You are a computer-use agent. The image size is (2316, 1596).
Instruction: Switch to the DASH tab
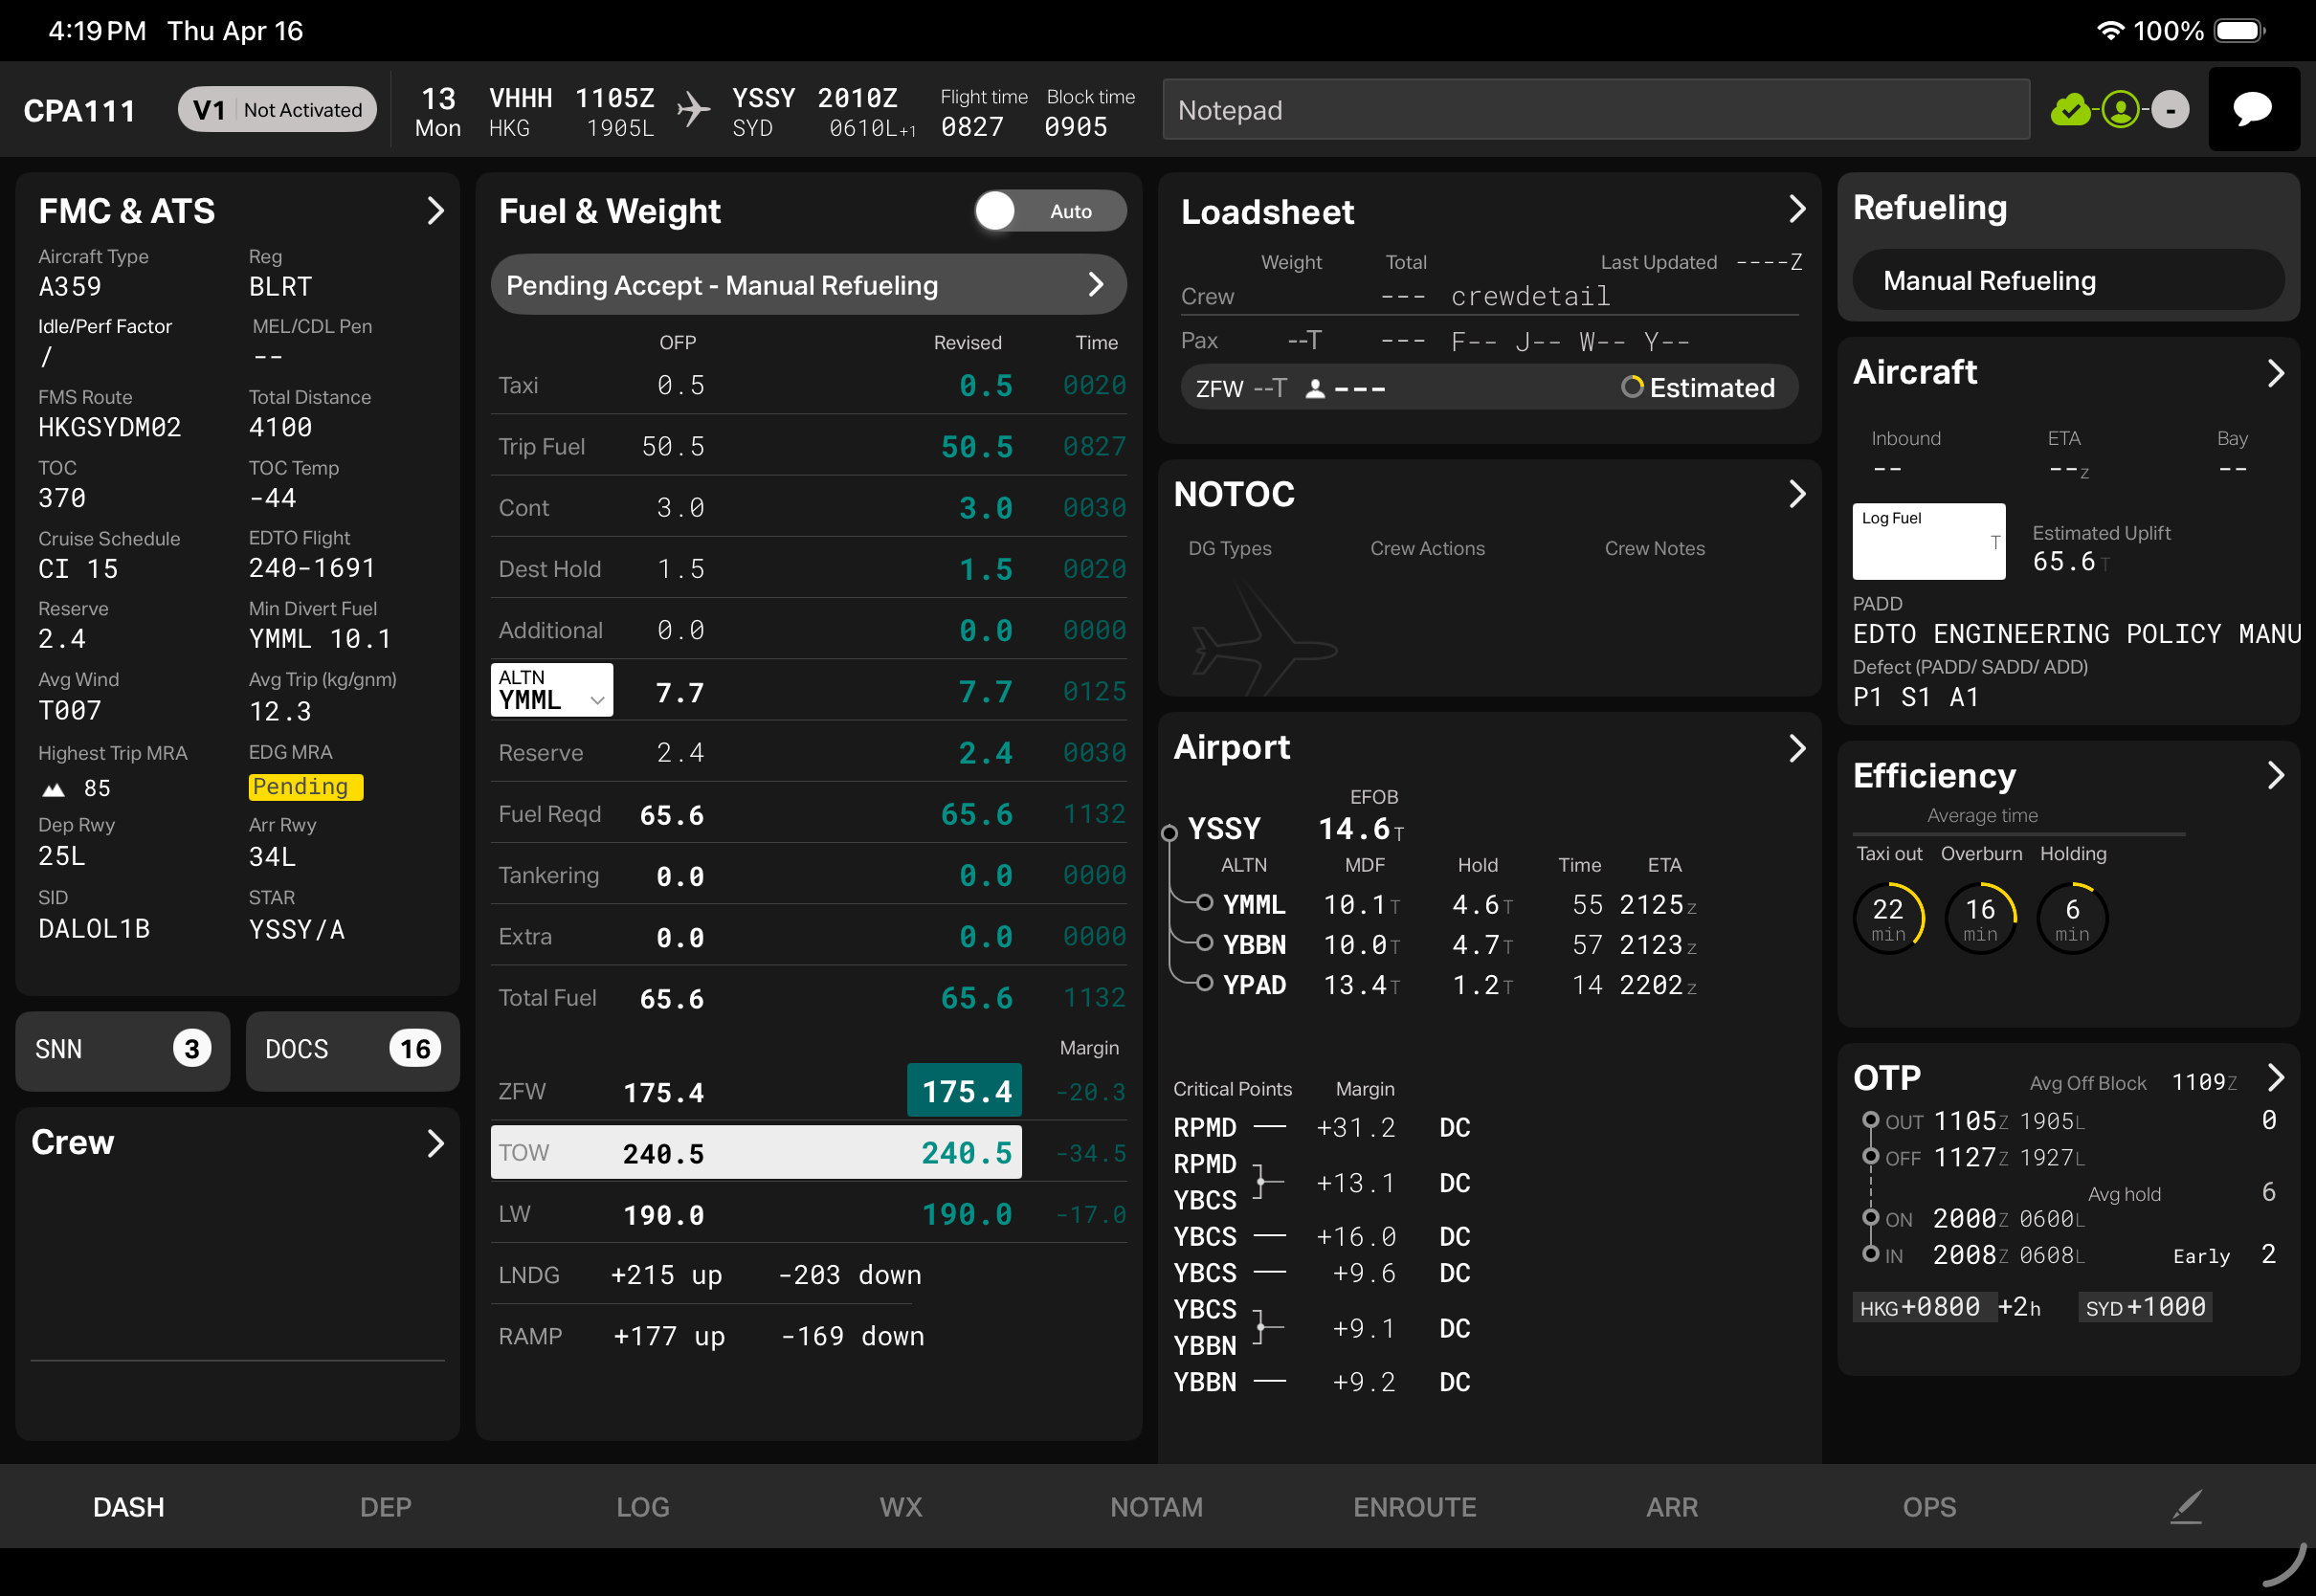point(129,1507)
